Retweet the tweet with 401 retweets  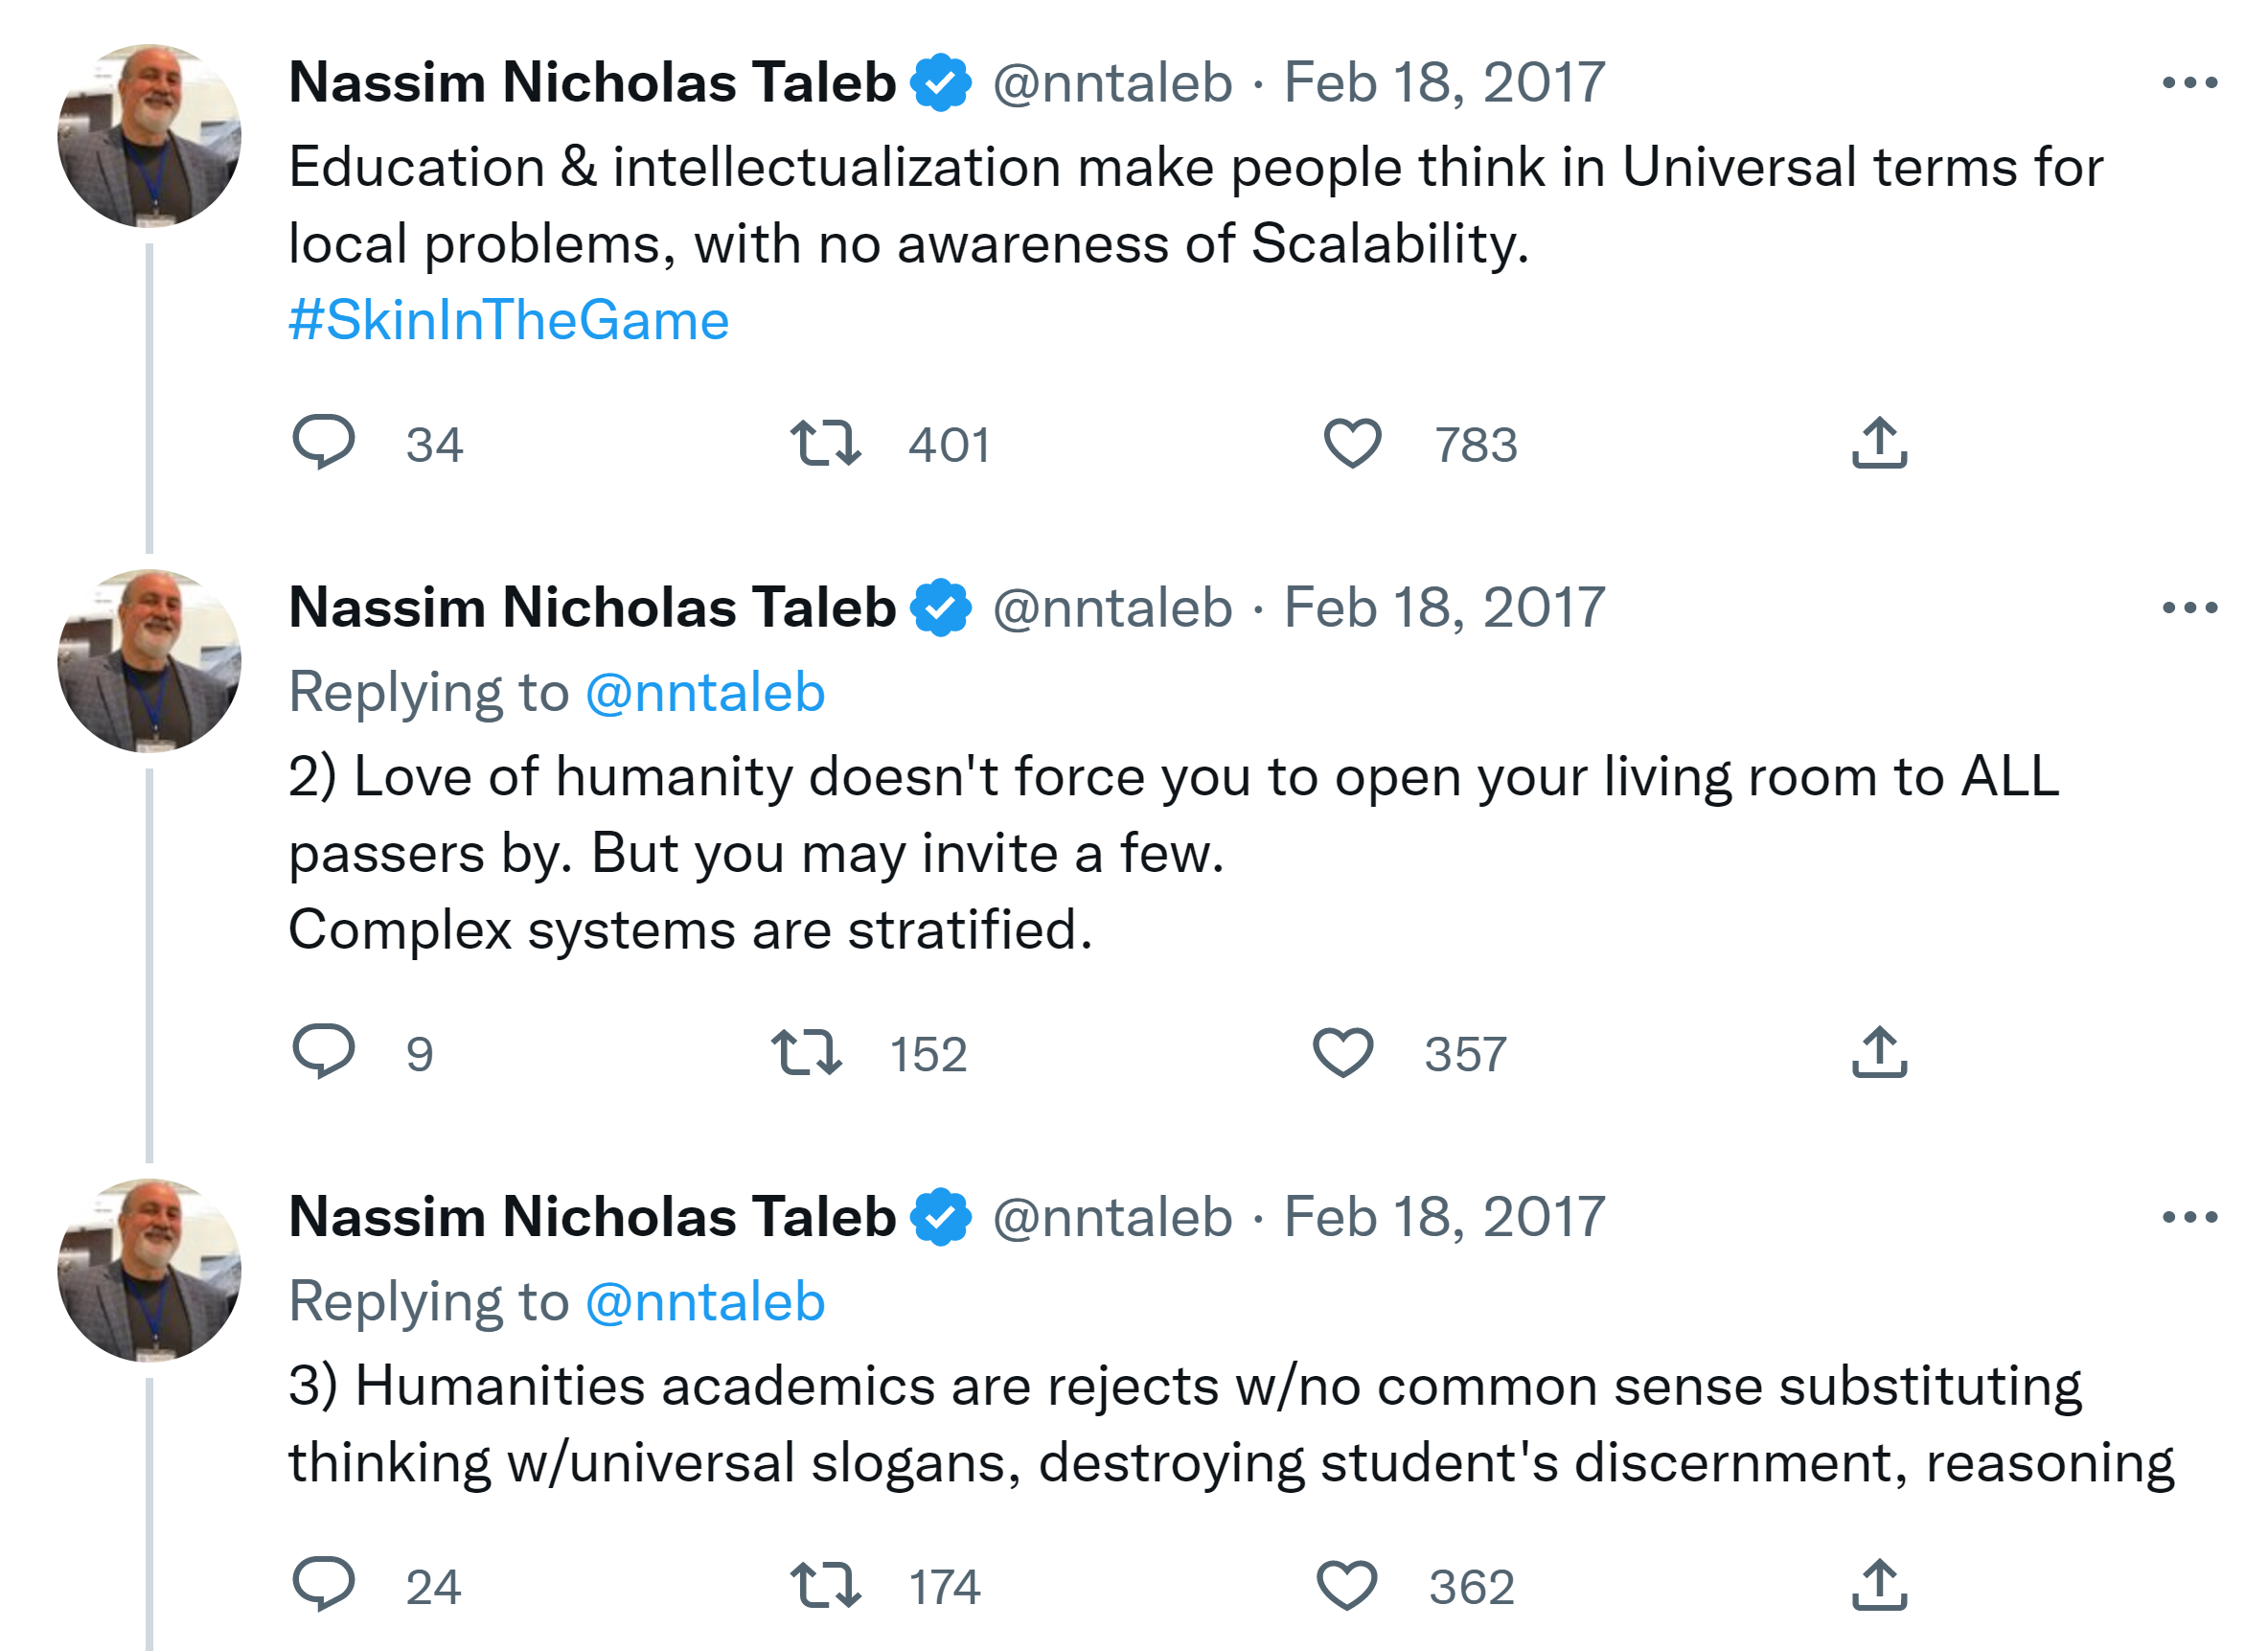pyautogui.click(x=825, y=443)
